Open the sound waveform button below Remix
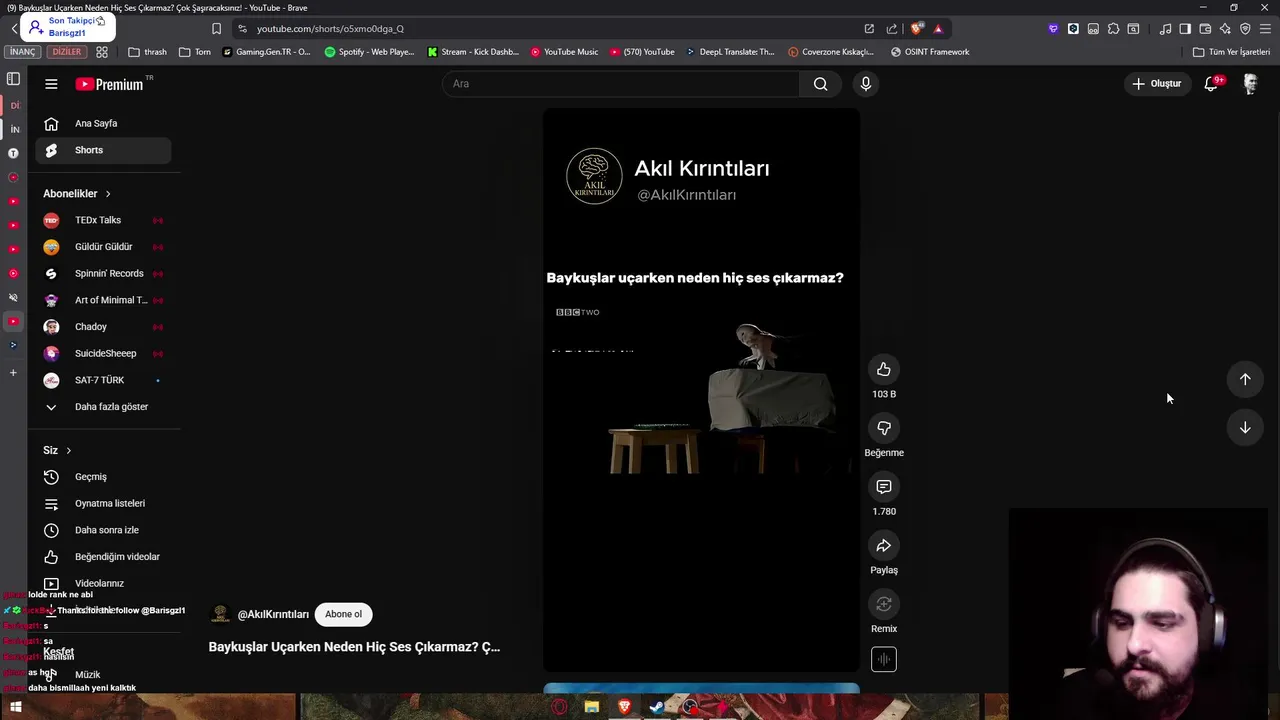Screen dimensions: 1280x720 tap(884, 659)
